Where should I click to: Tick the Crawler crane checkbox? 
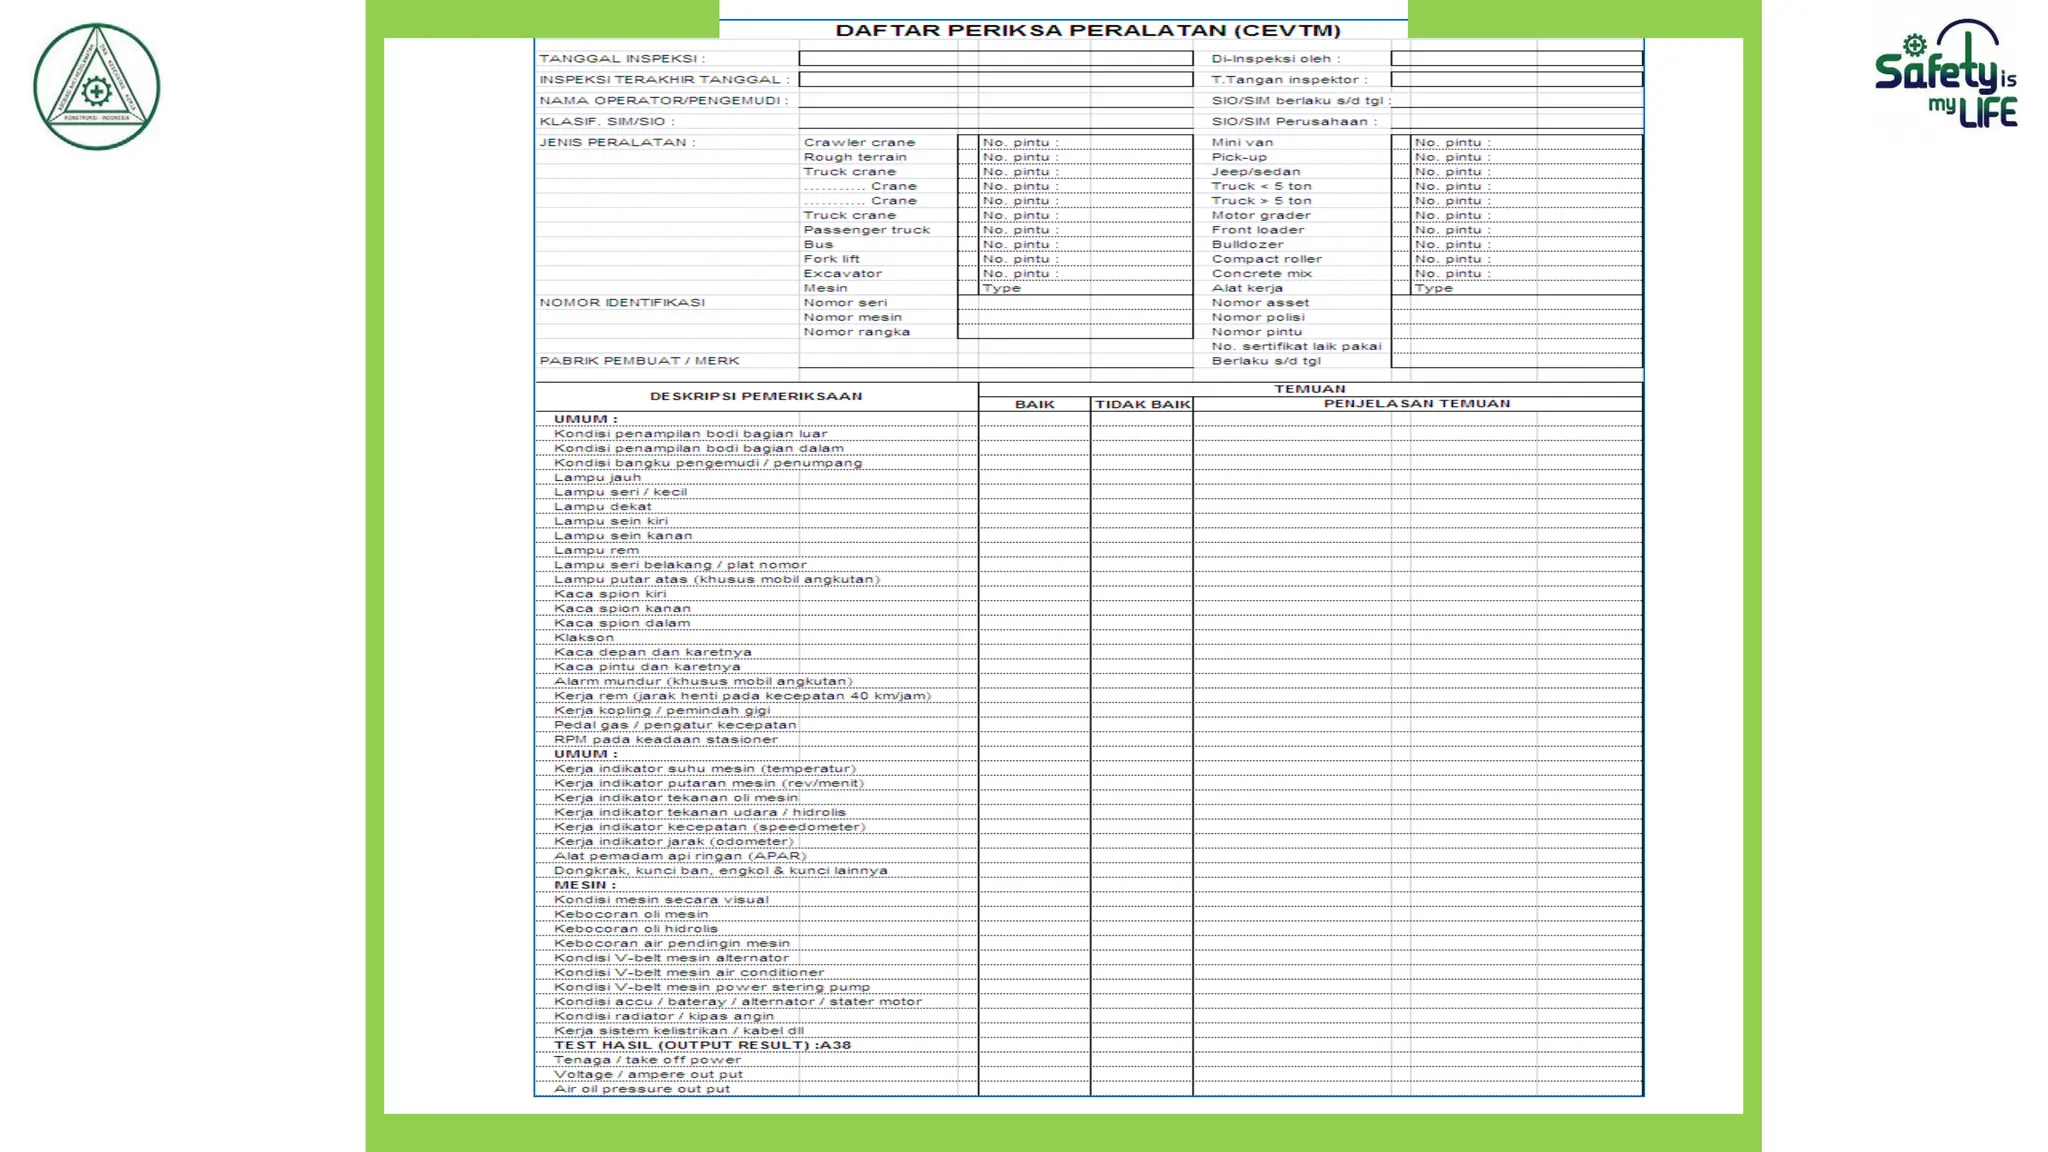click(967, 142)
